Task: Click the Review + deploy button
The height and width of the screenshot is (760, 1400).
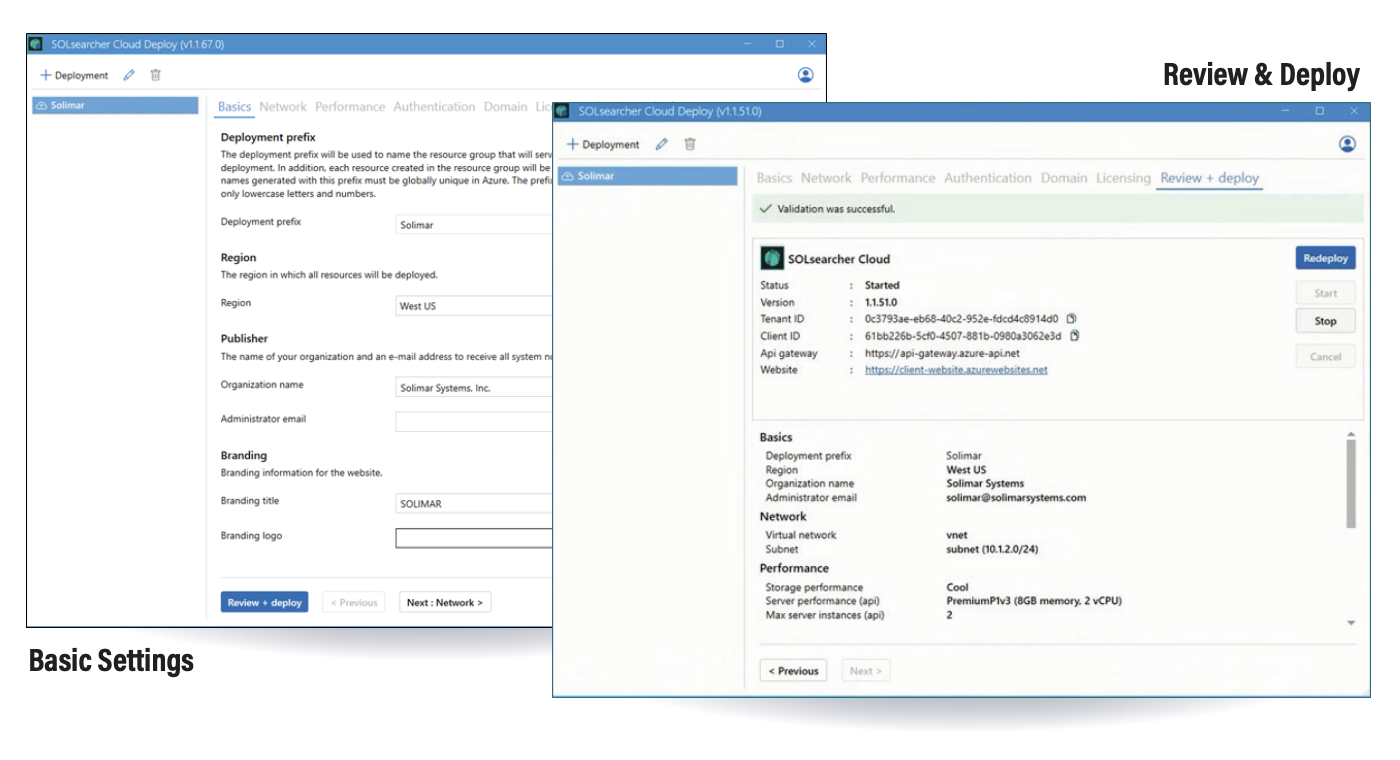Action: click(266, 601)
